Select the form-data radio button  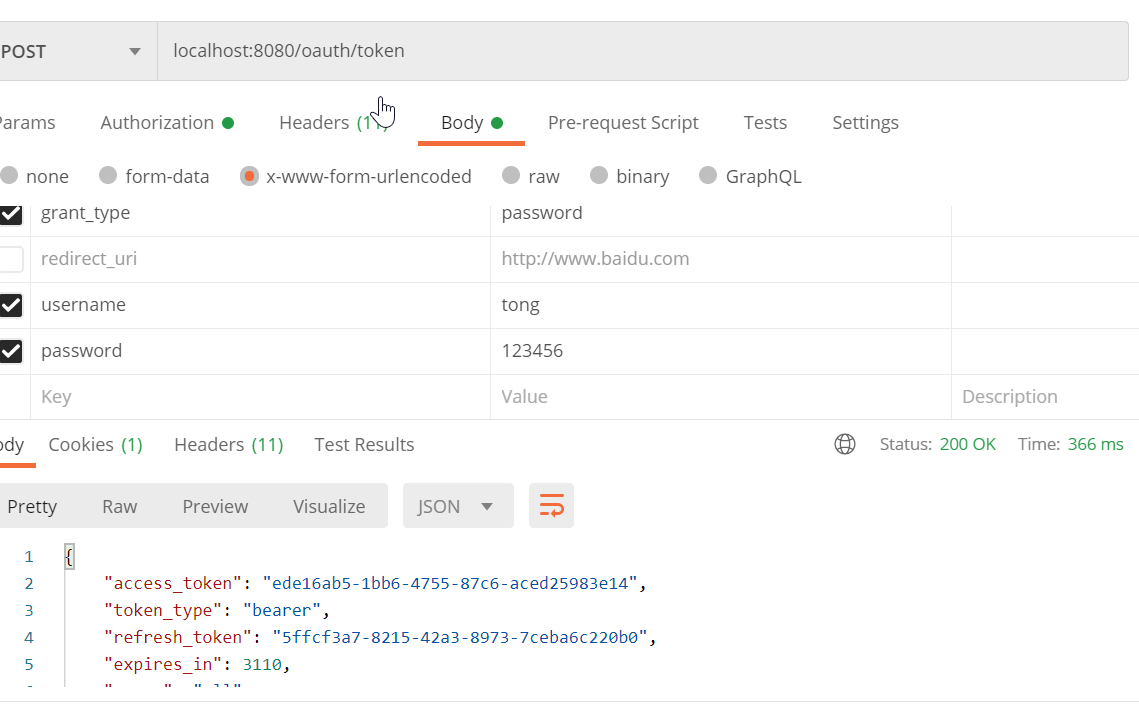109,176
